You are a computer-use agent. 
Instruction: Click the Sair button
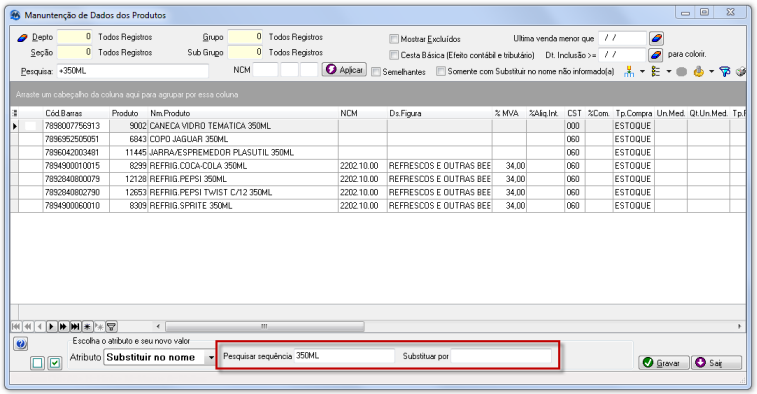[x=716, y=363]
